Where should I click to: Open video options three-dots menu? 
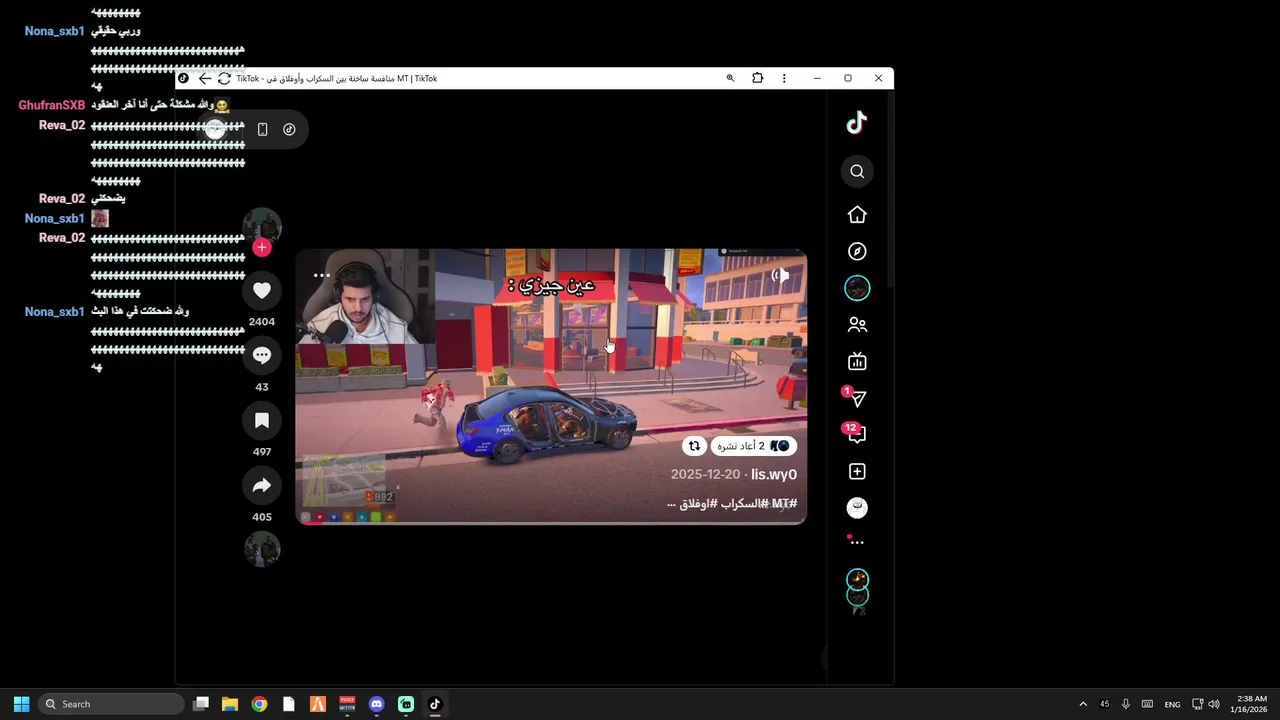point(321,275)
